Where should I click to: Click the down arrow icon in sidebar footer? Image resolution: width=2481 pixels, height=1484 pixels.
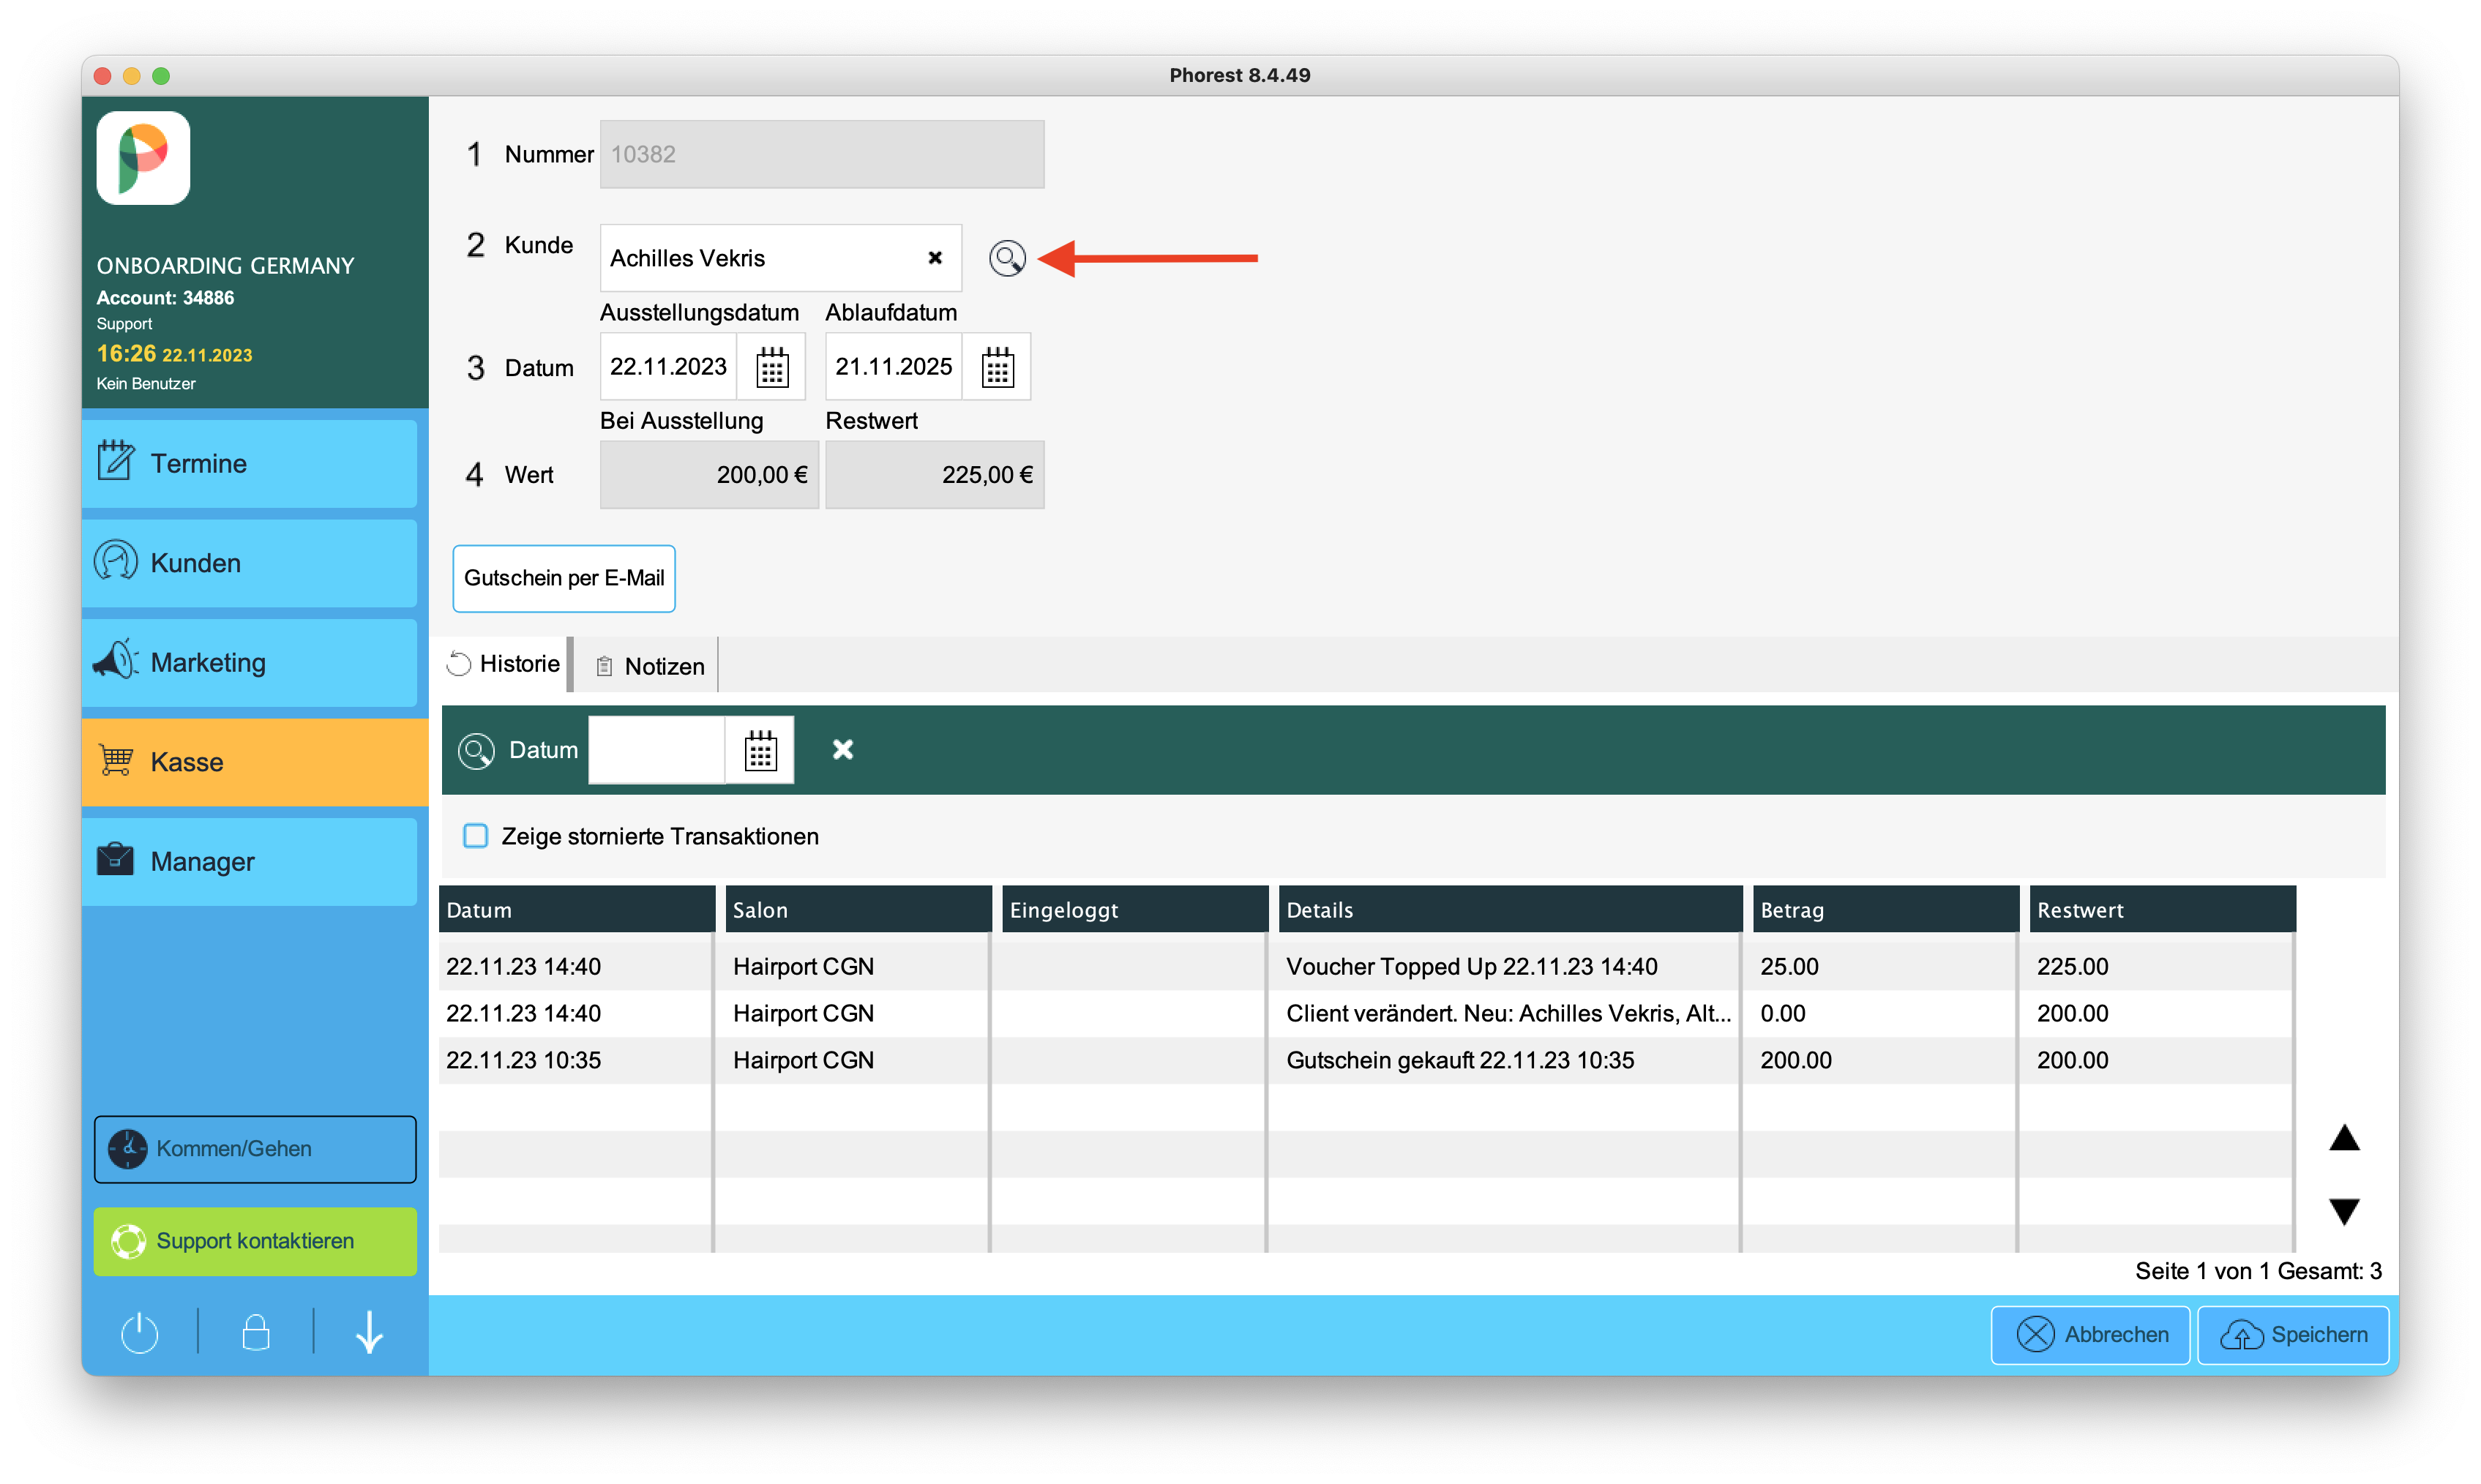pos(370,1333)
